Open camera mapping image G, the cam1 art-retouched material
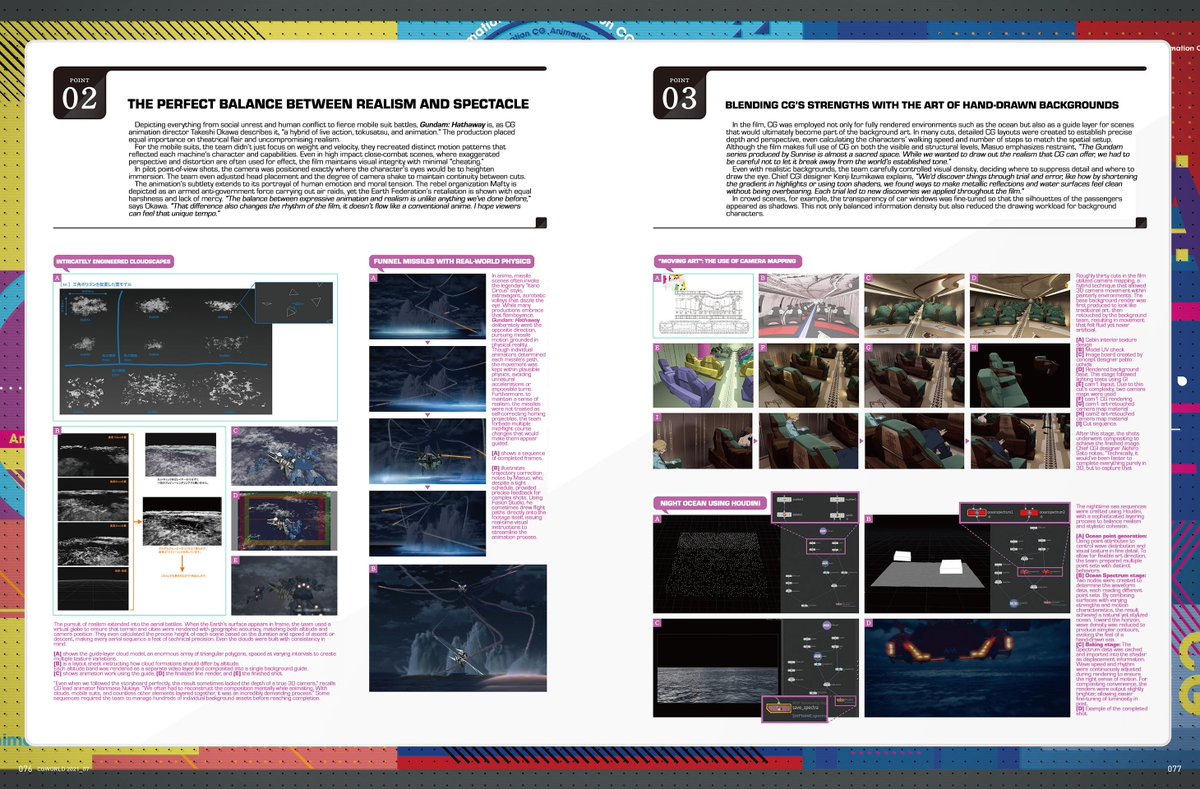The width and height of the screenshot is (1200, 789). coord(914,373)
